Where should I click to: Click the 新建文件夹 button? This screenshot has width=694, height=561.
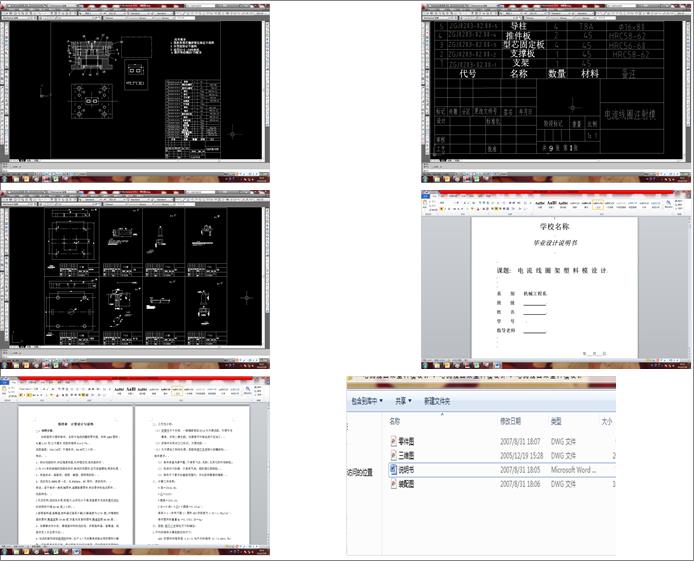click(x=437, y=401)
